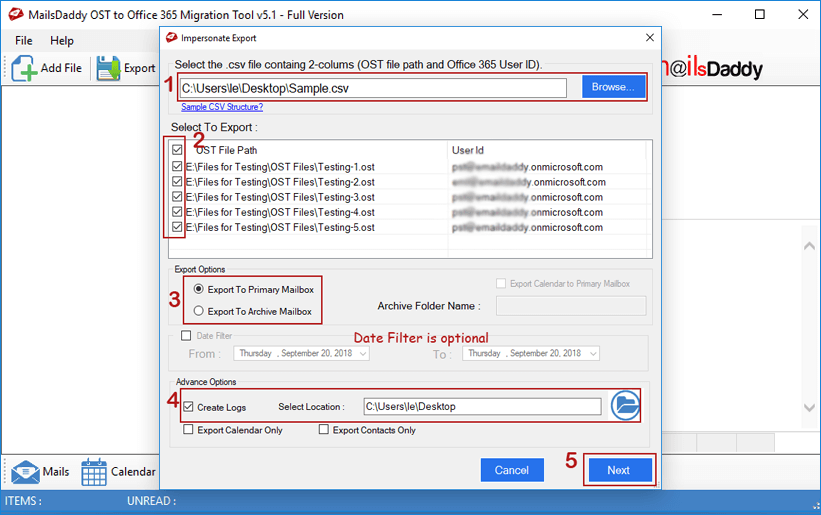
Task: Open the To date dropdown
Action: coord(593,354)
